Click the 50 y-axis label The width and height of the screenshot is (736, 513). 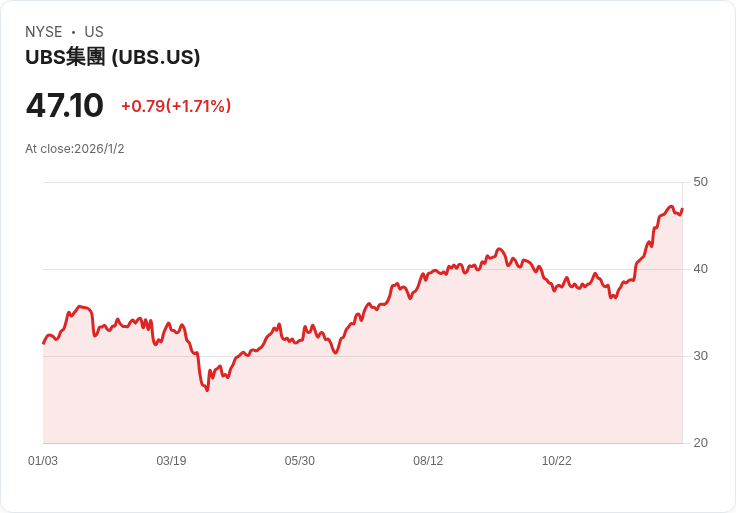pos(701,182)
